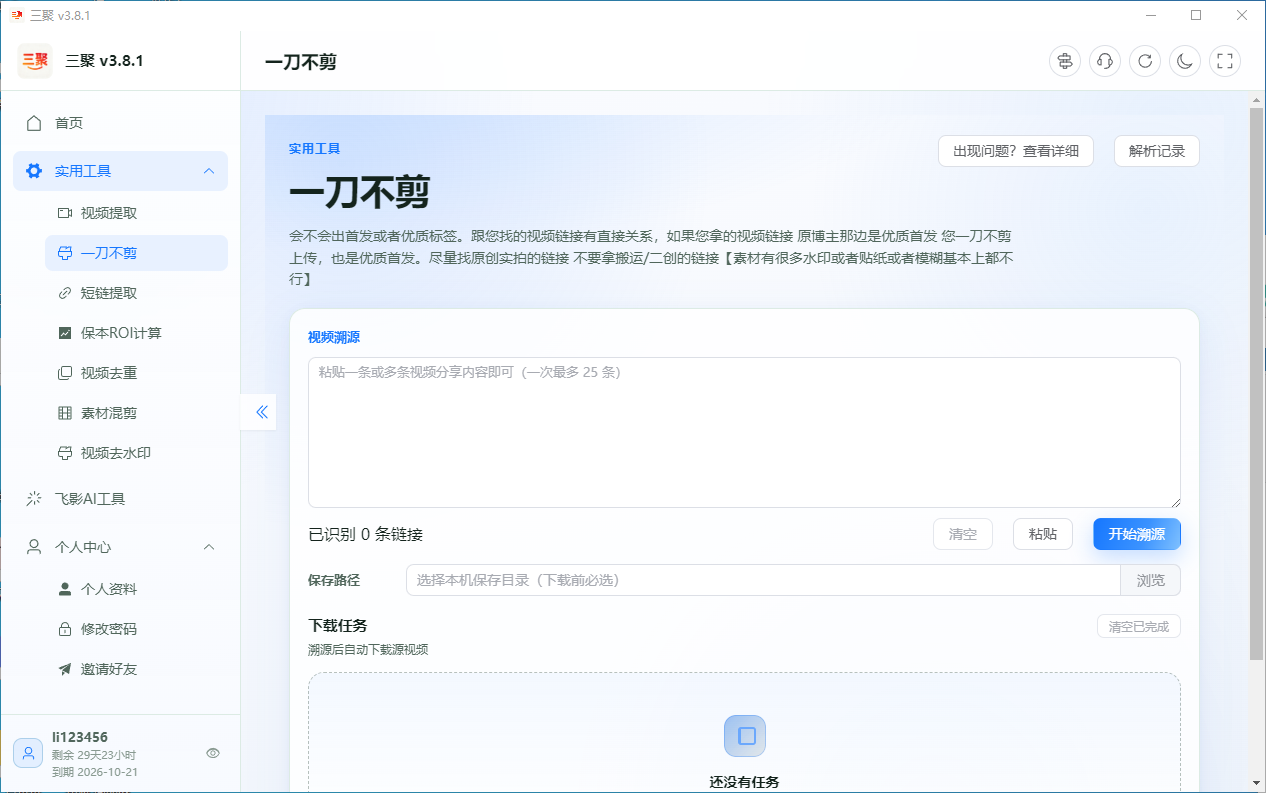The image size is (1266, 793).
Task: Click the 下载任务 heading
Action: pos(338,625)
